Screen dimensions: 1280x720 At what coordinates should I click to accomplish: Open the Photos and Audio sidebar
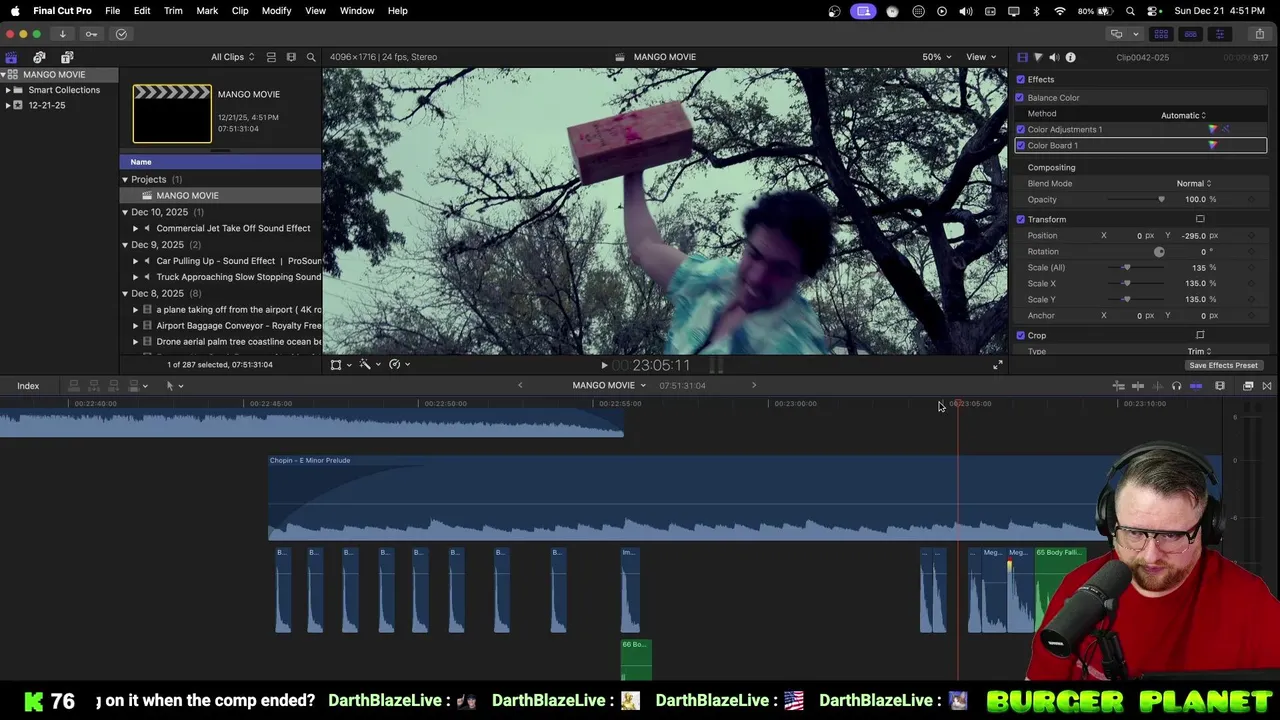click(x=39, y=57)
